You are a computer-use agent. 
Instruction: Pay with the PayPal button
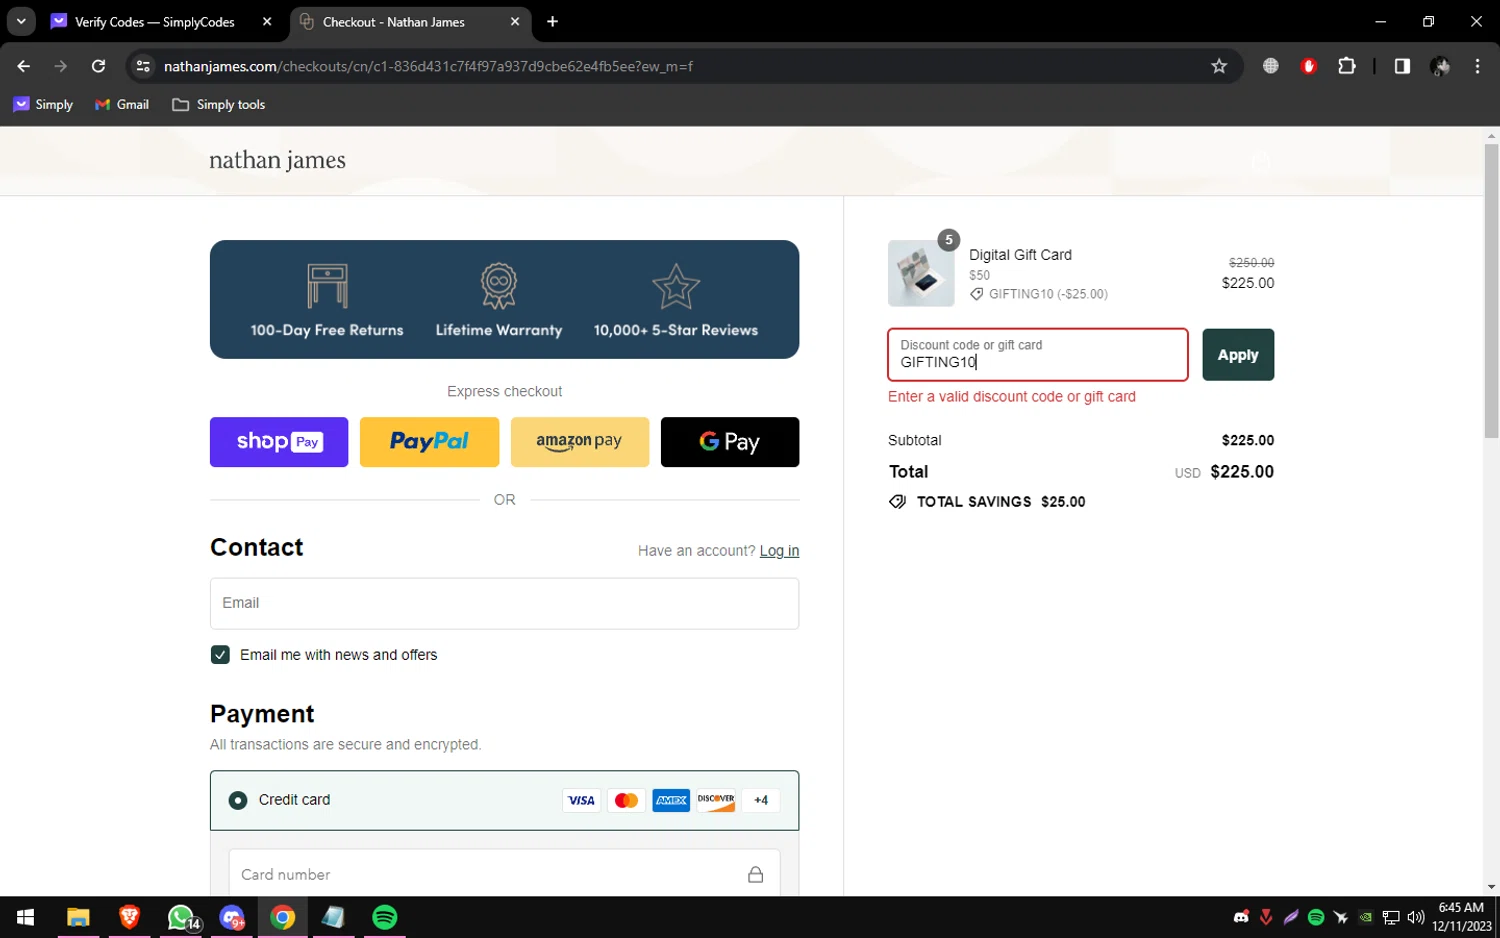coord(429,442)
